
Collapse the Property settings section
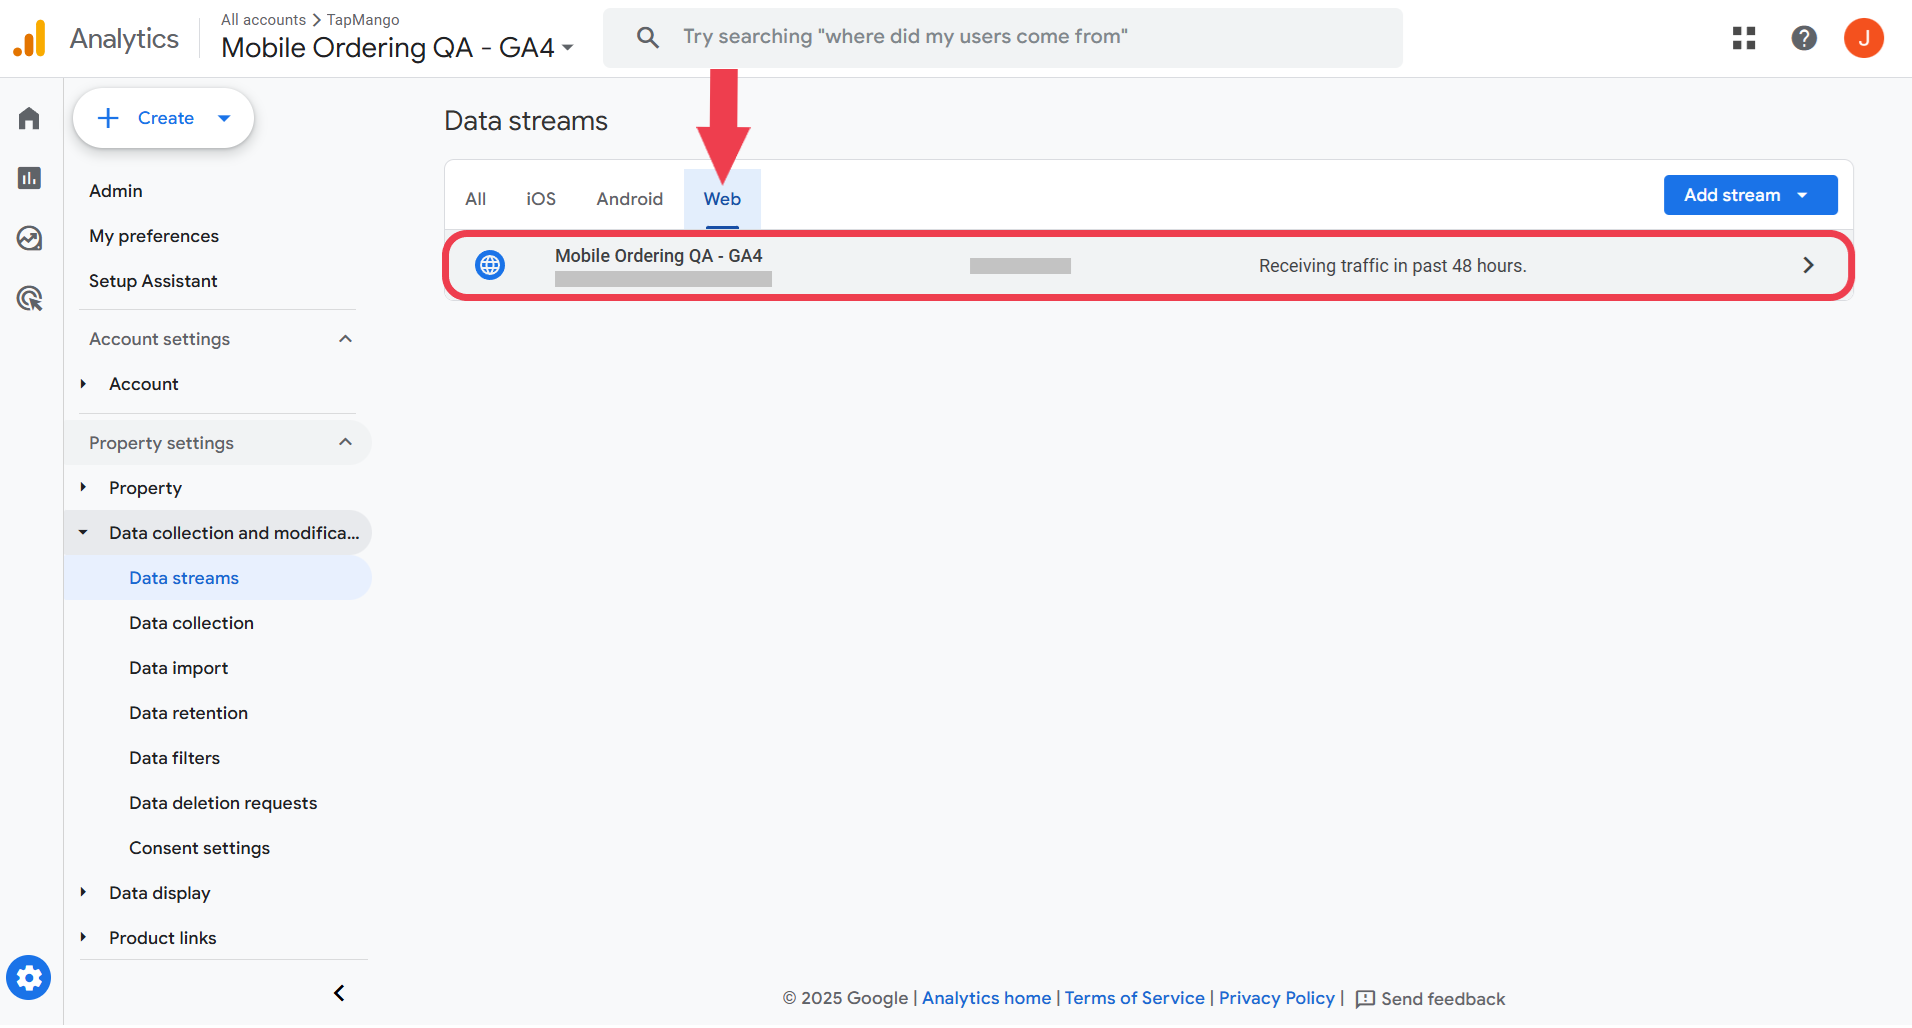(345, 443)
